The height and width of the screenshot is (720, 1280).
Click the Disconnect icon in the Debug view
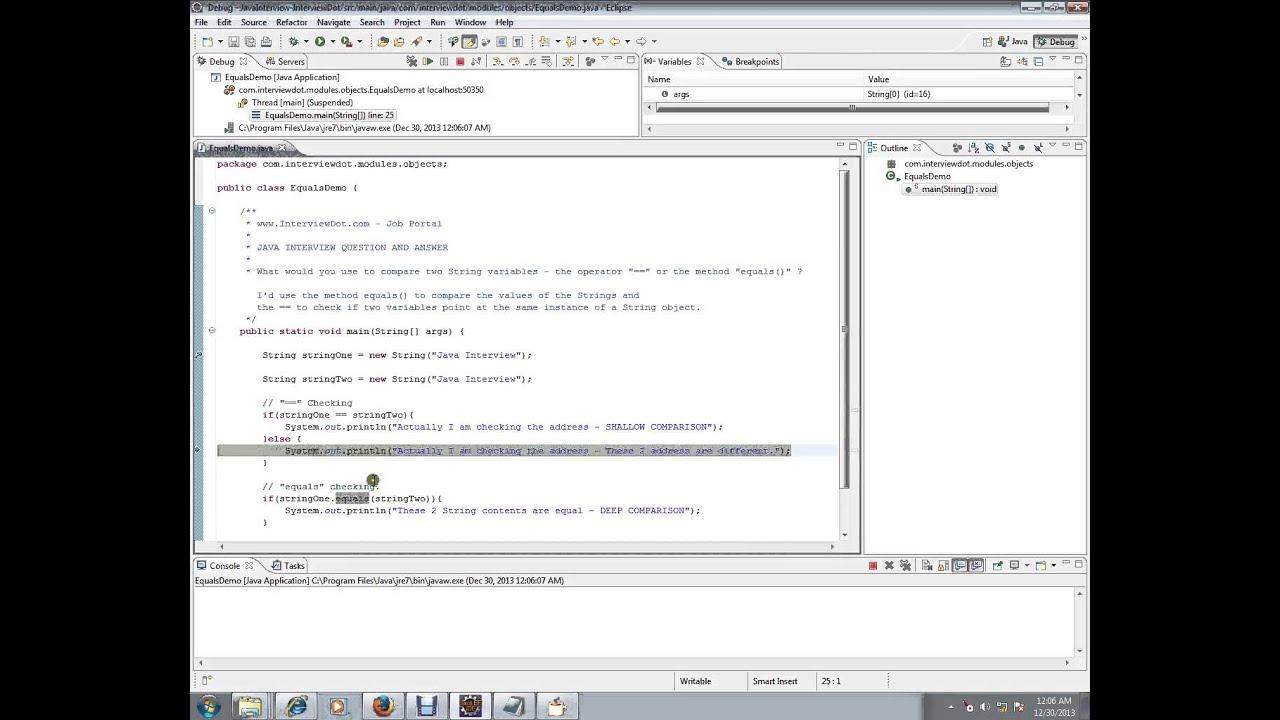pyautogui.click(x=476, y=61)
